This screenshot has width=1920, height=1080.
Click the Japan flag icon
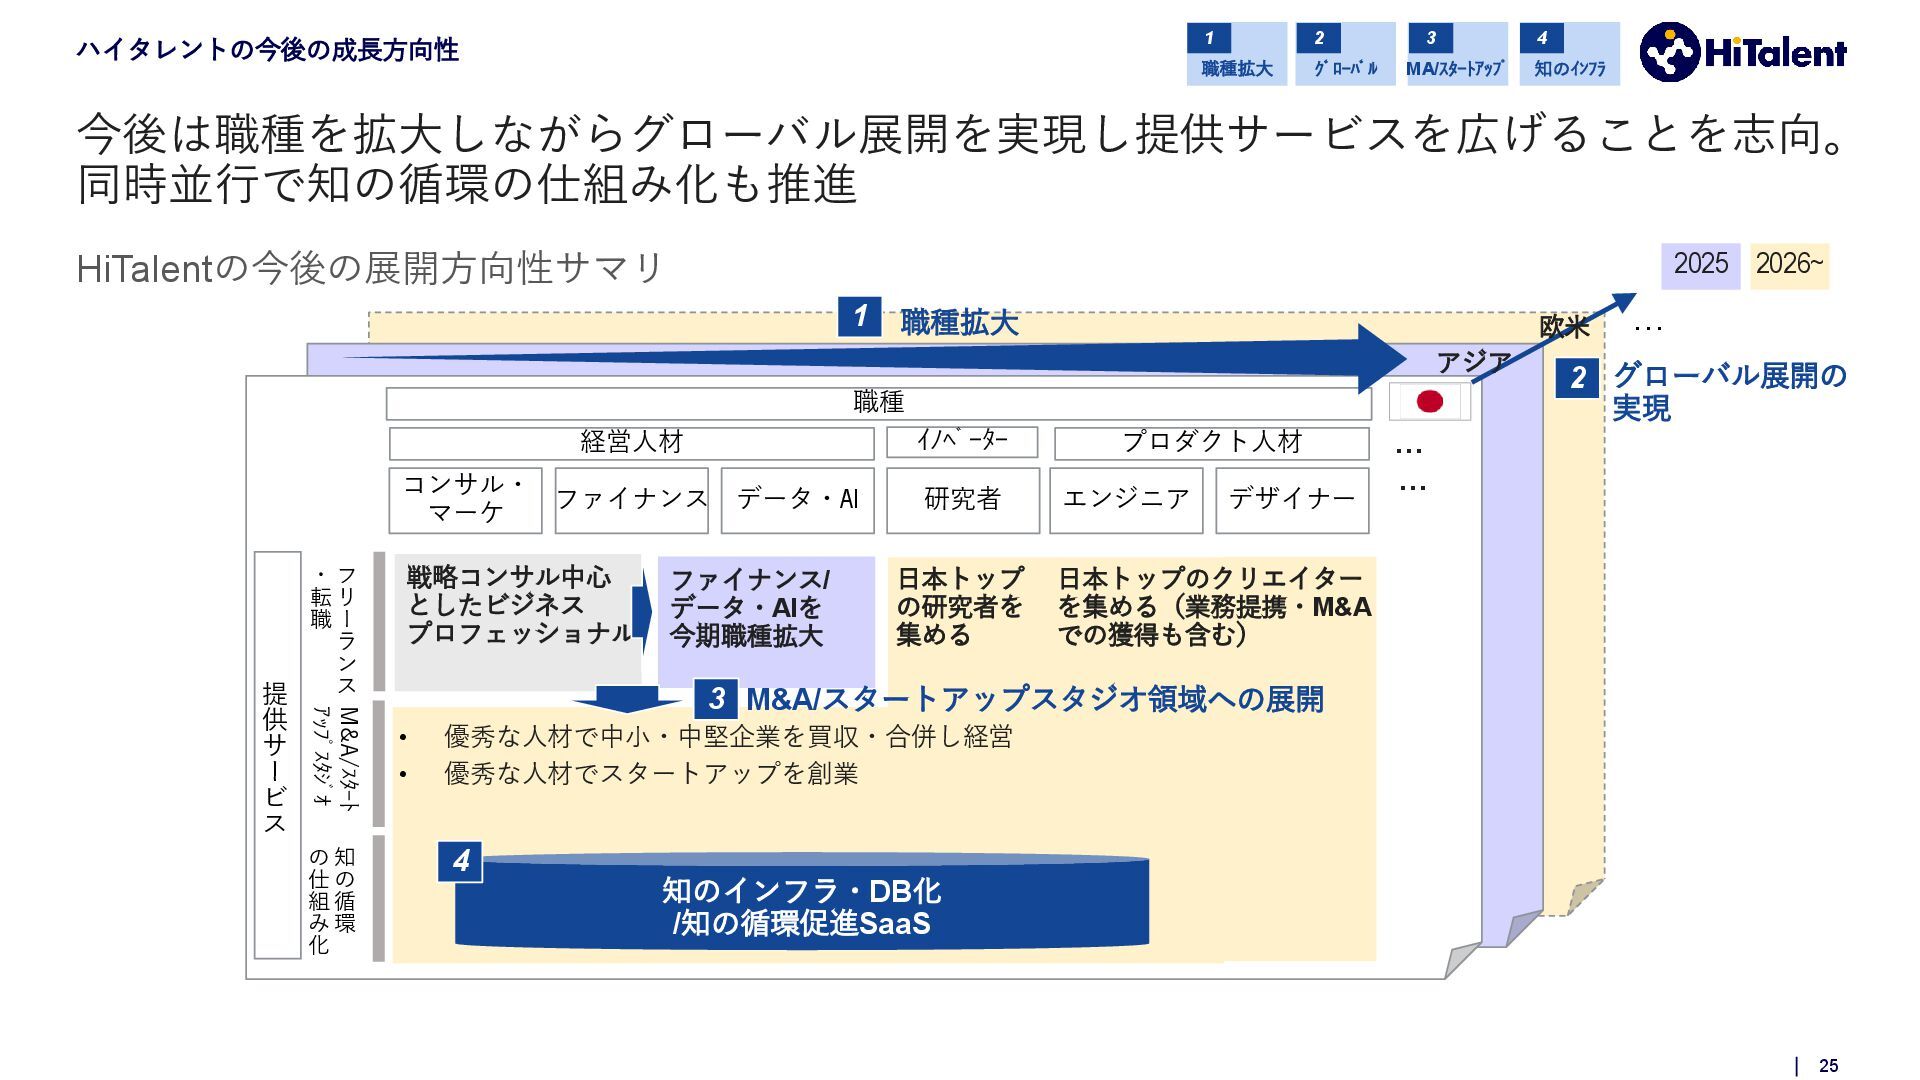coord(1430,402)
